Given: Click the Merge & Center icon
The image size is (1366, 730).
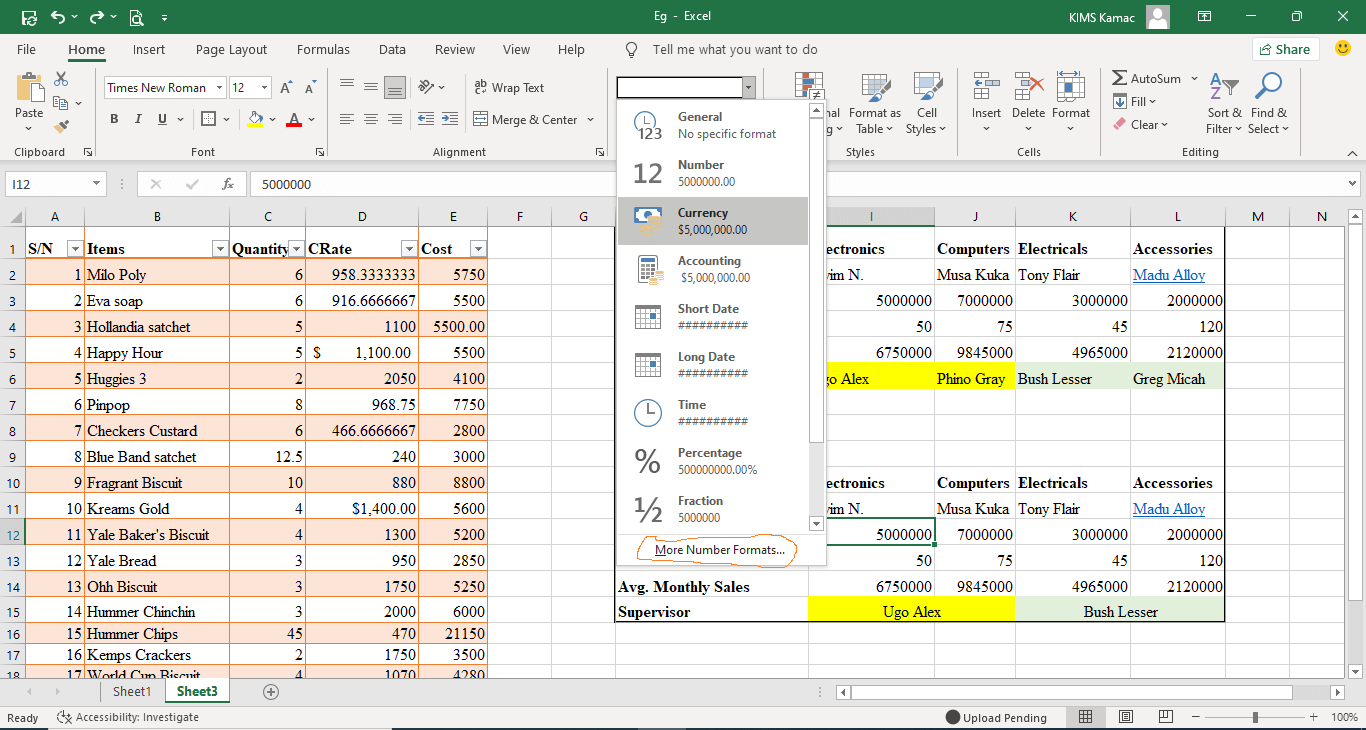Looking at the screenshot, I should [527, 119].
